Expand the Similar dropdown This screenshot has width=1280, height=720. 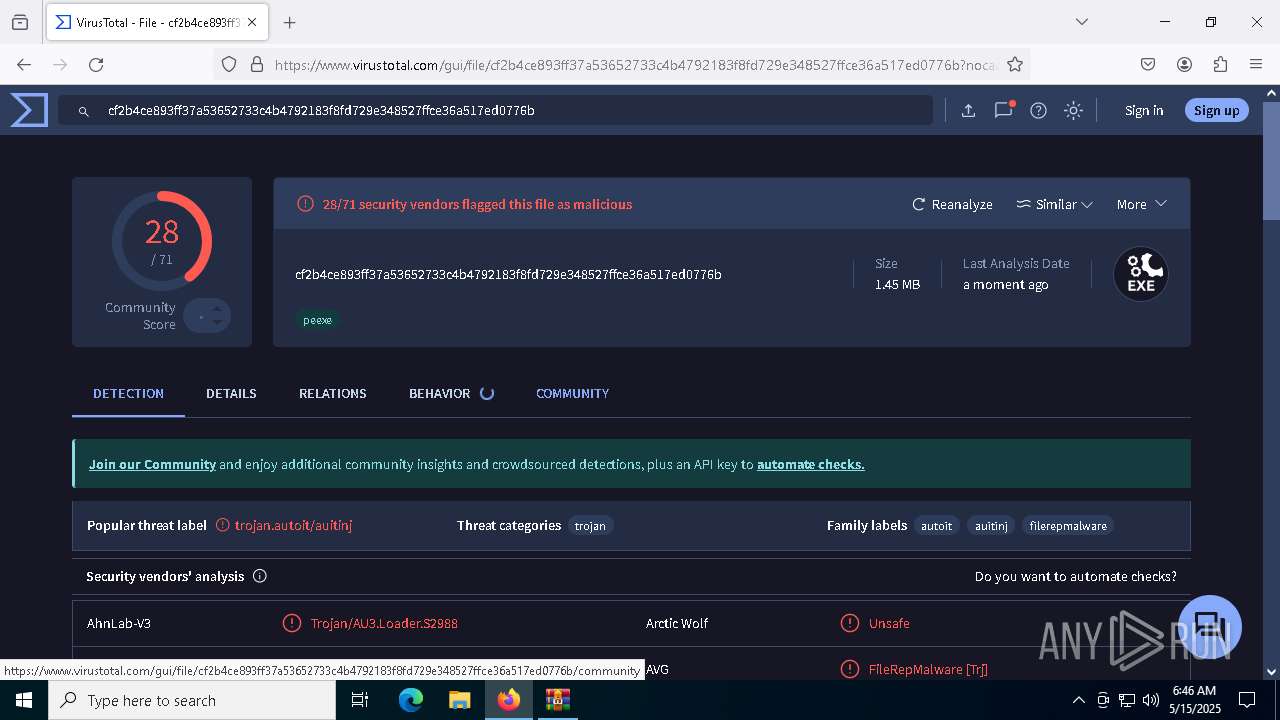(1054, 204)
